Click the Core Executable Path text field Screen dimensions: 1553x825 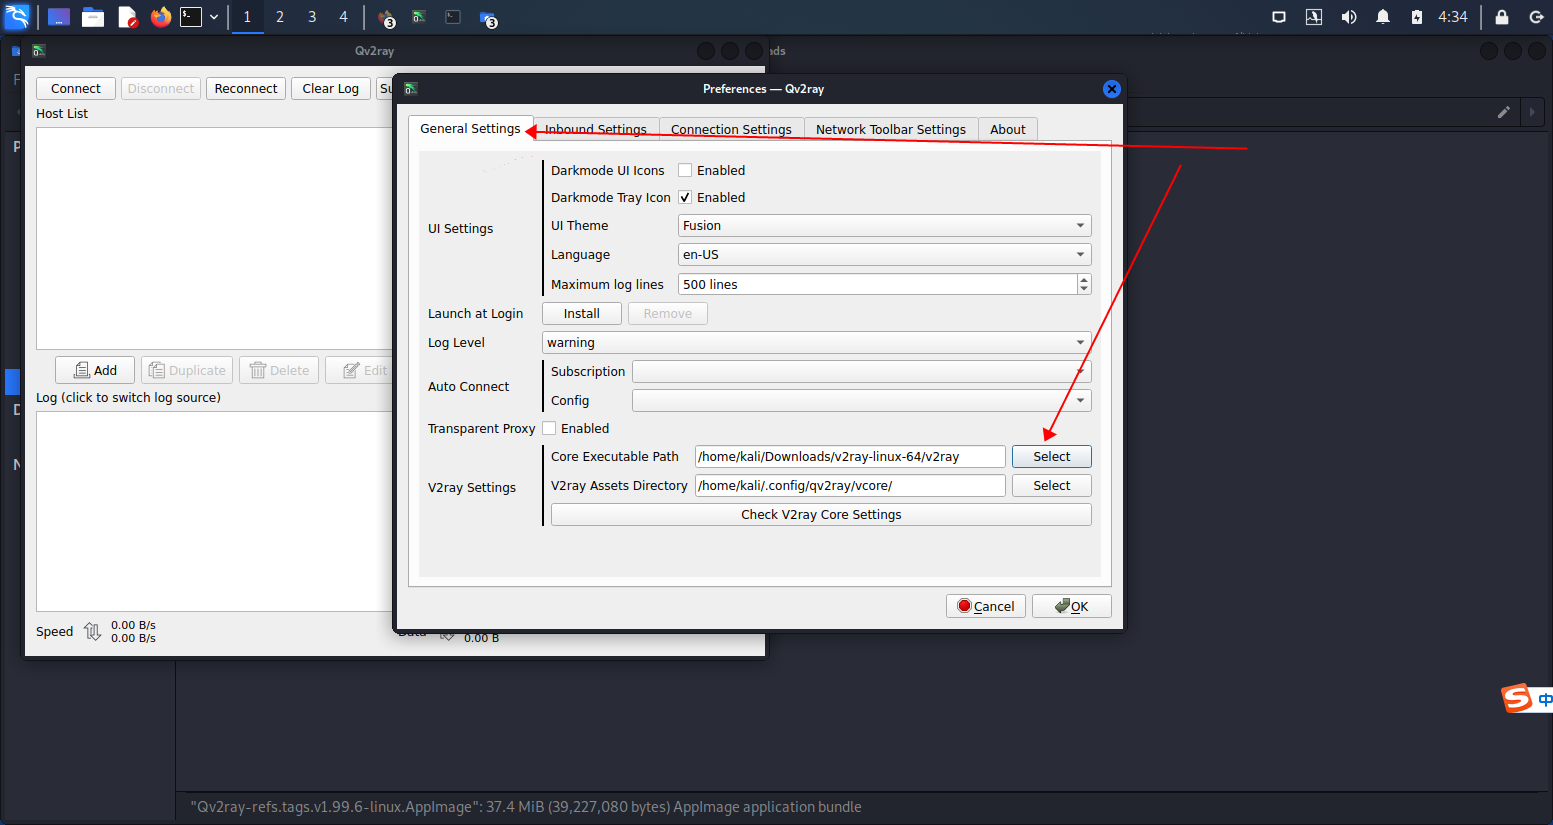(x=850, y=457)
